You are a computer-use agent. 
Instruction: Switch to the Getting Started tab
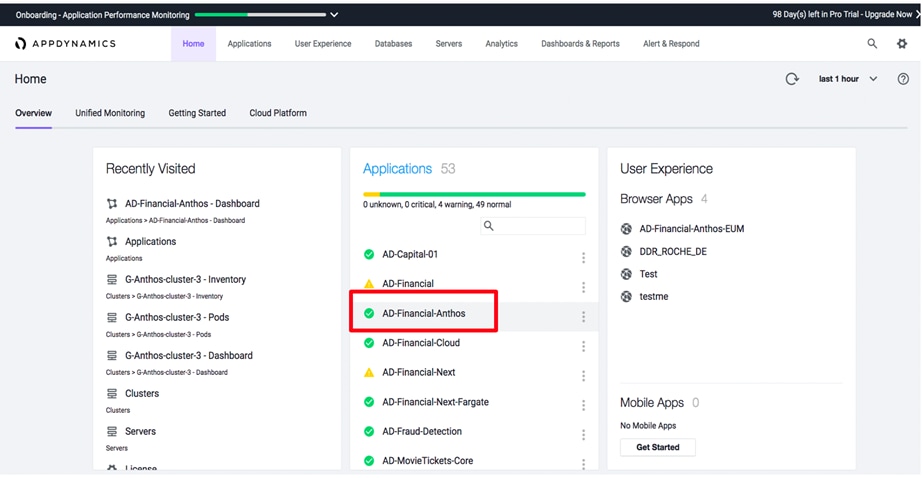[197, 113]
